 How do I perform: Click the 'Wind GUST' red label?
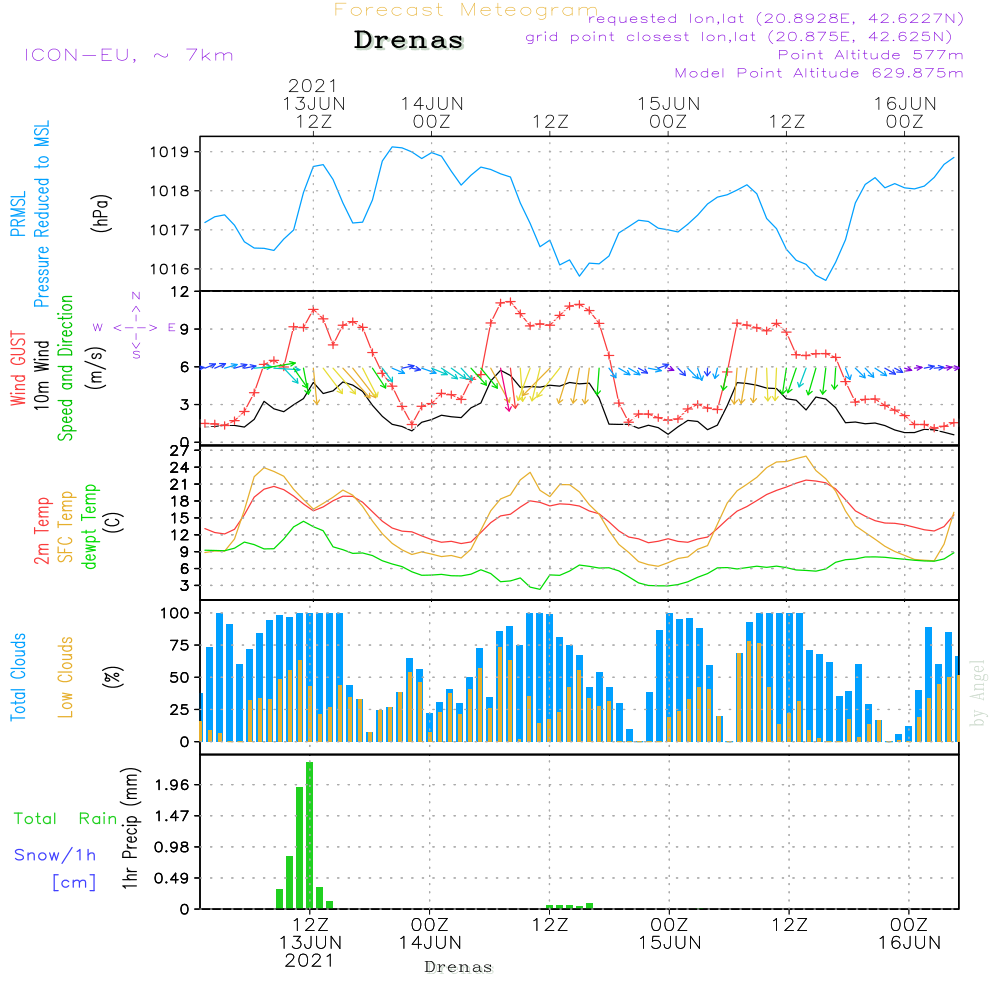[18, 368]
